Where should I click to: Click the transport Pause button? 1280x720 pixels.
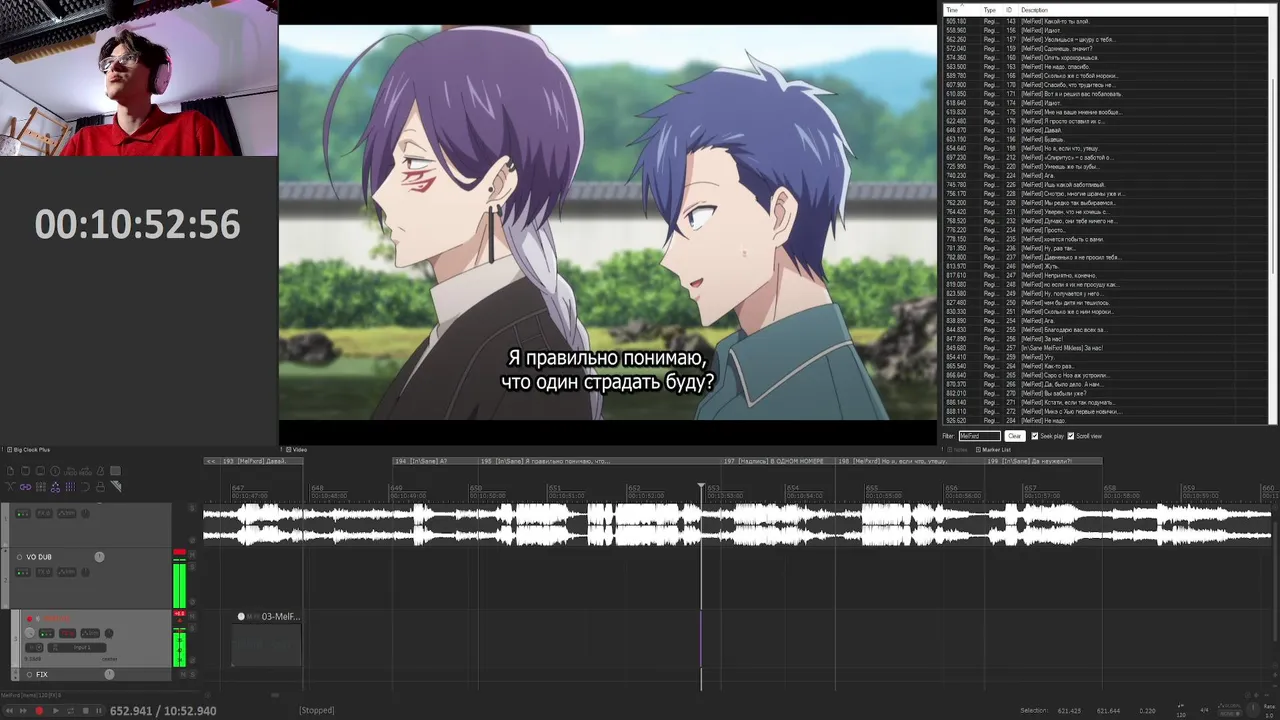[x=99, y=710]
